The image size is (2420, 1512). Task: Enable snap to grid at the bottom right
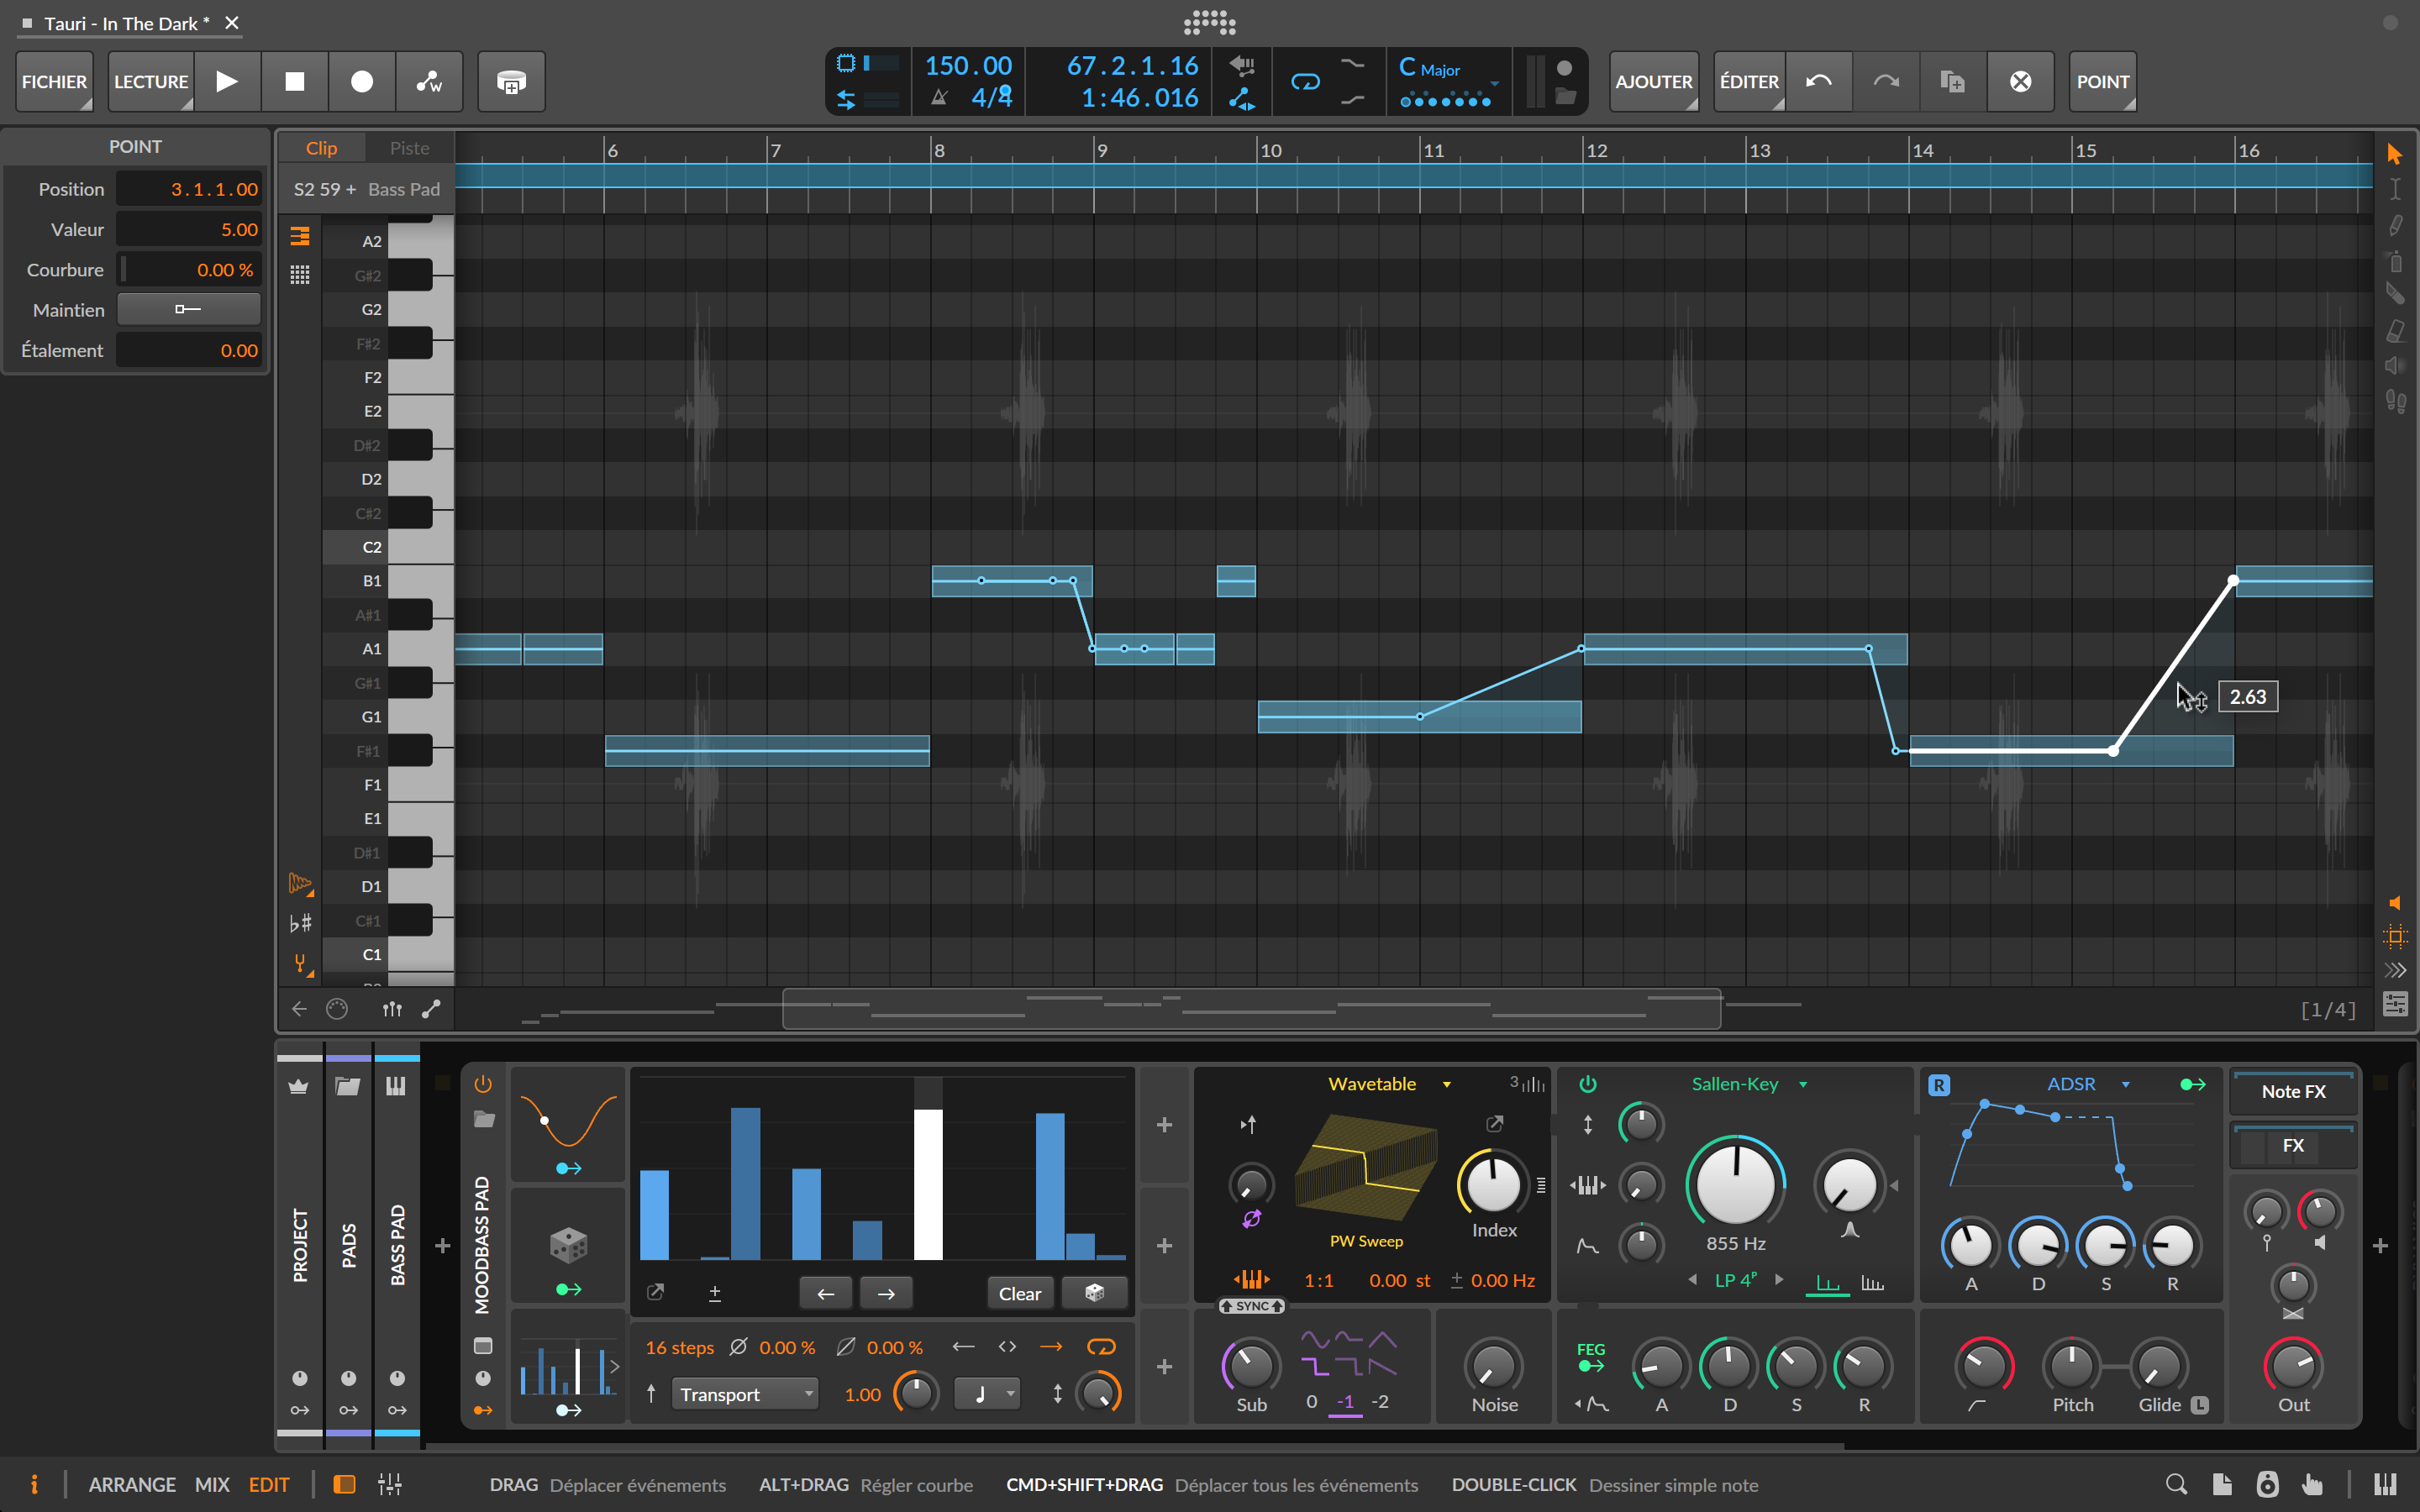[x=2396, y=935]
